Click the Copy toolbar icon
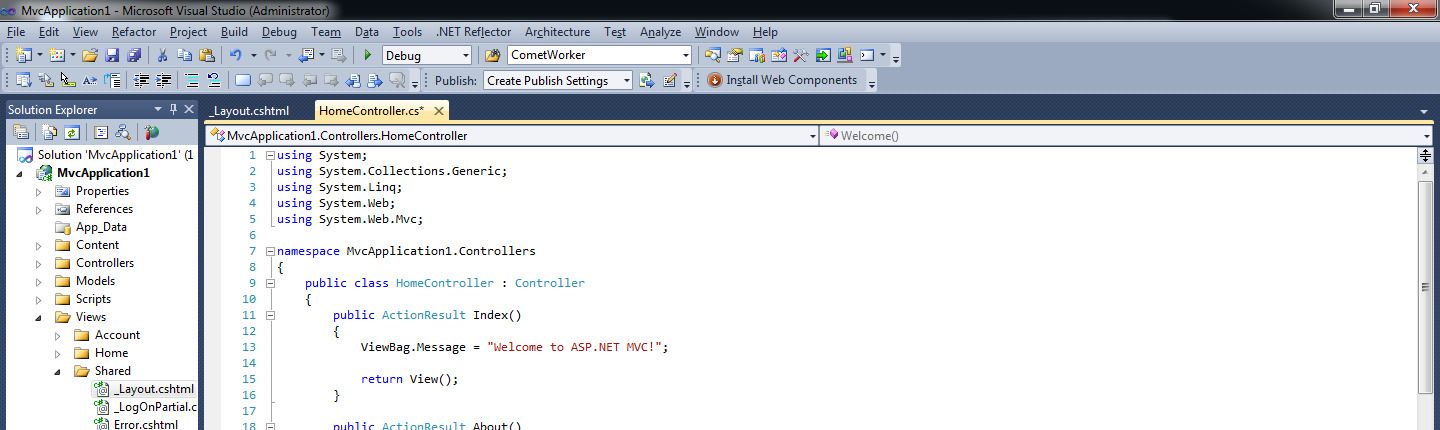 [185, 55]
